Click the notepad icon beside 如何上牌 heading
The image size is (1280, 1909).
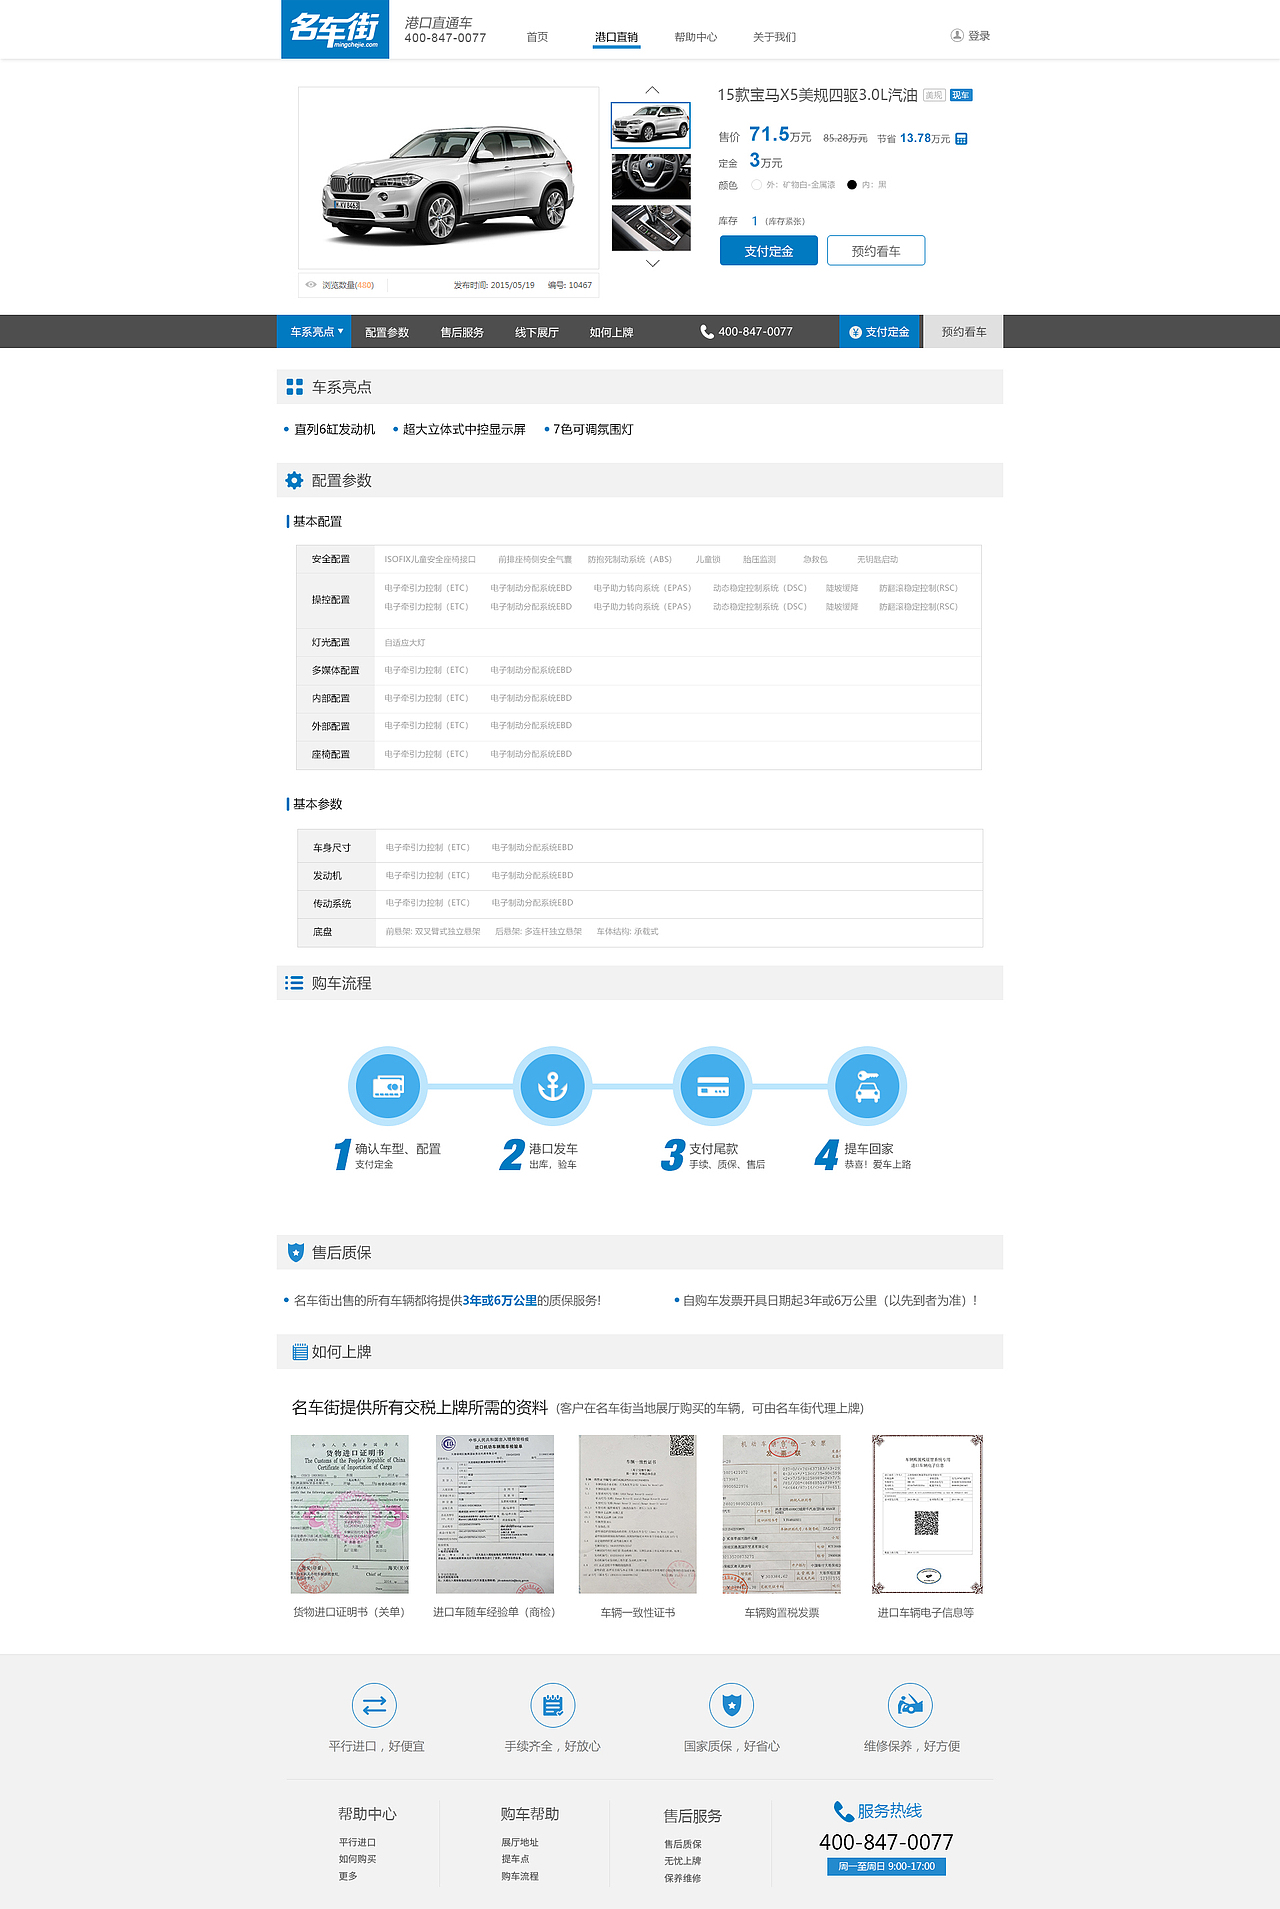(x=299, y=1352)
